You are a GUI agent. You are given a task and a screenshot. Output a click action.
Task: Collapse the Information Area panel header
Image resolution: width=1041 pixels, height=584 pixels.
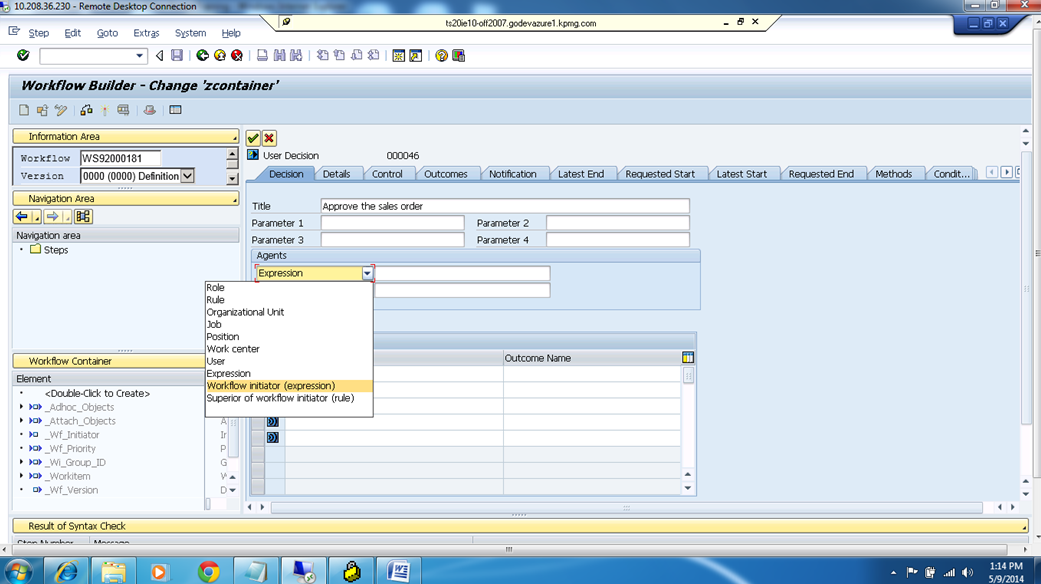pos(125,135)
